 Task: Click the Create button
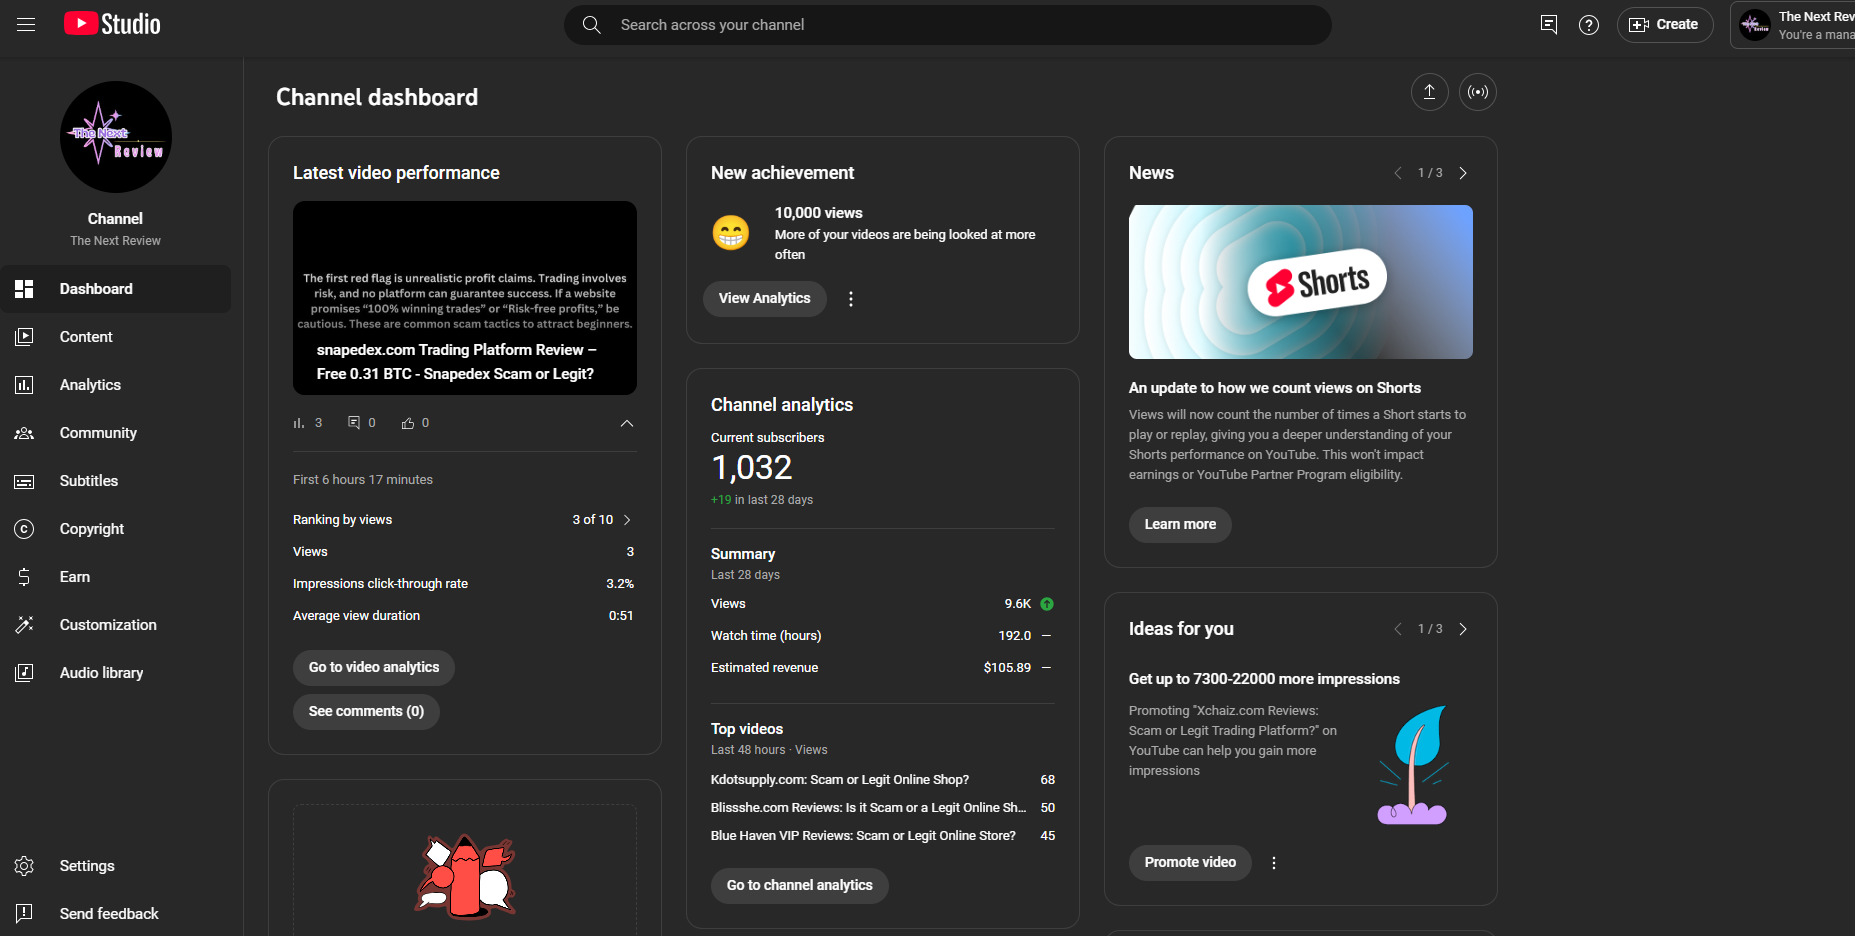pyautogui.click(x=1665, y=25)
